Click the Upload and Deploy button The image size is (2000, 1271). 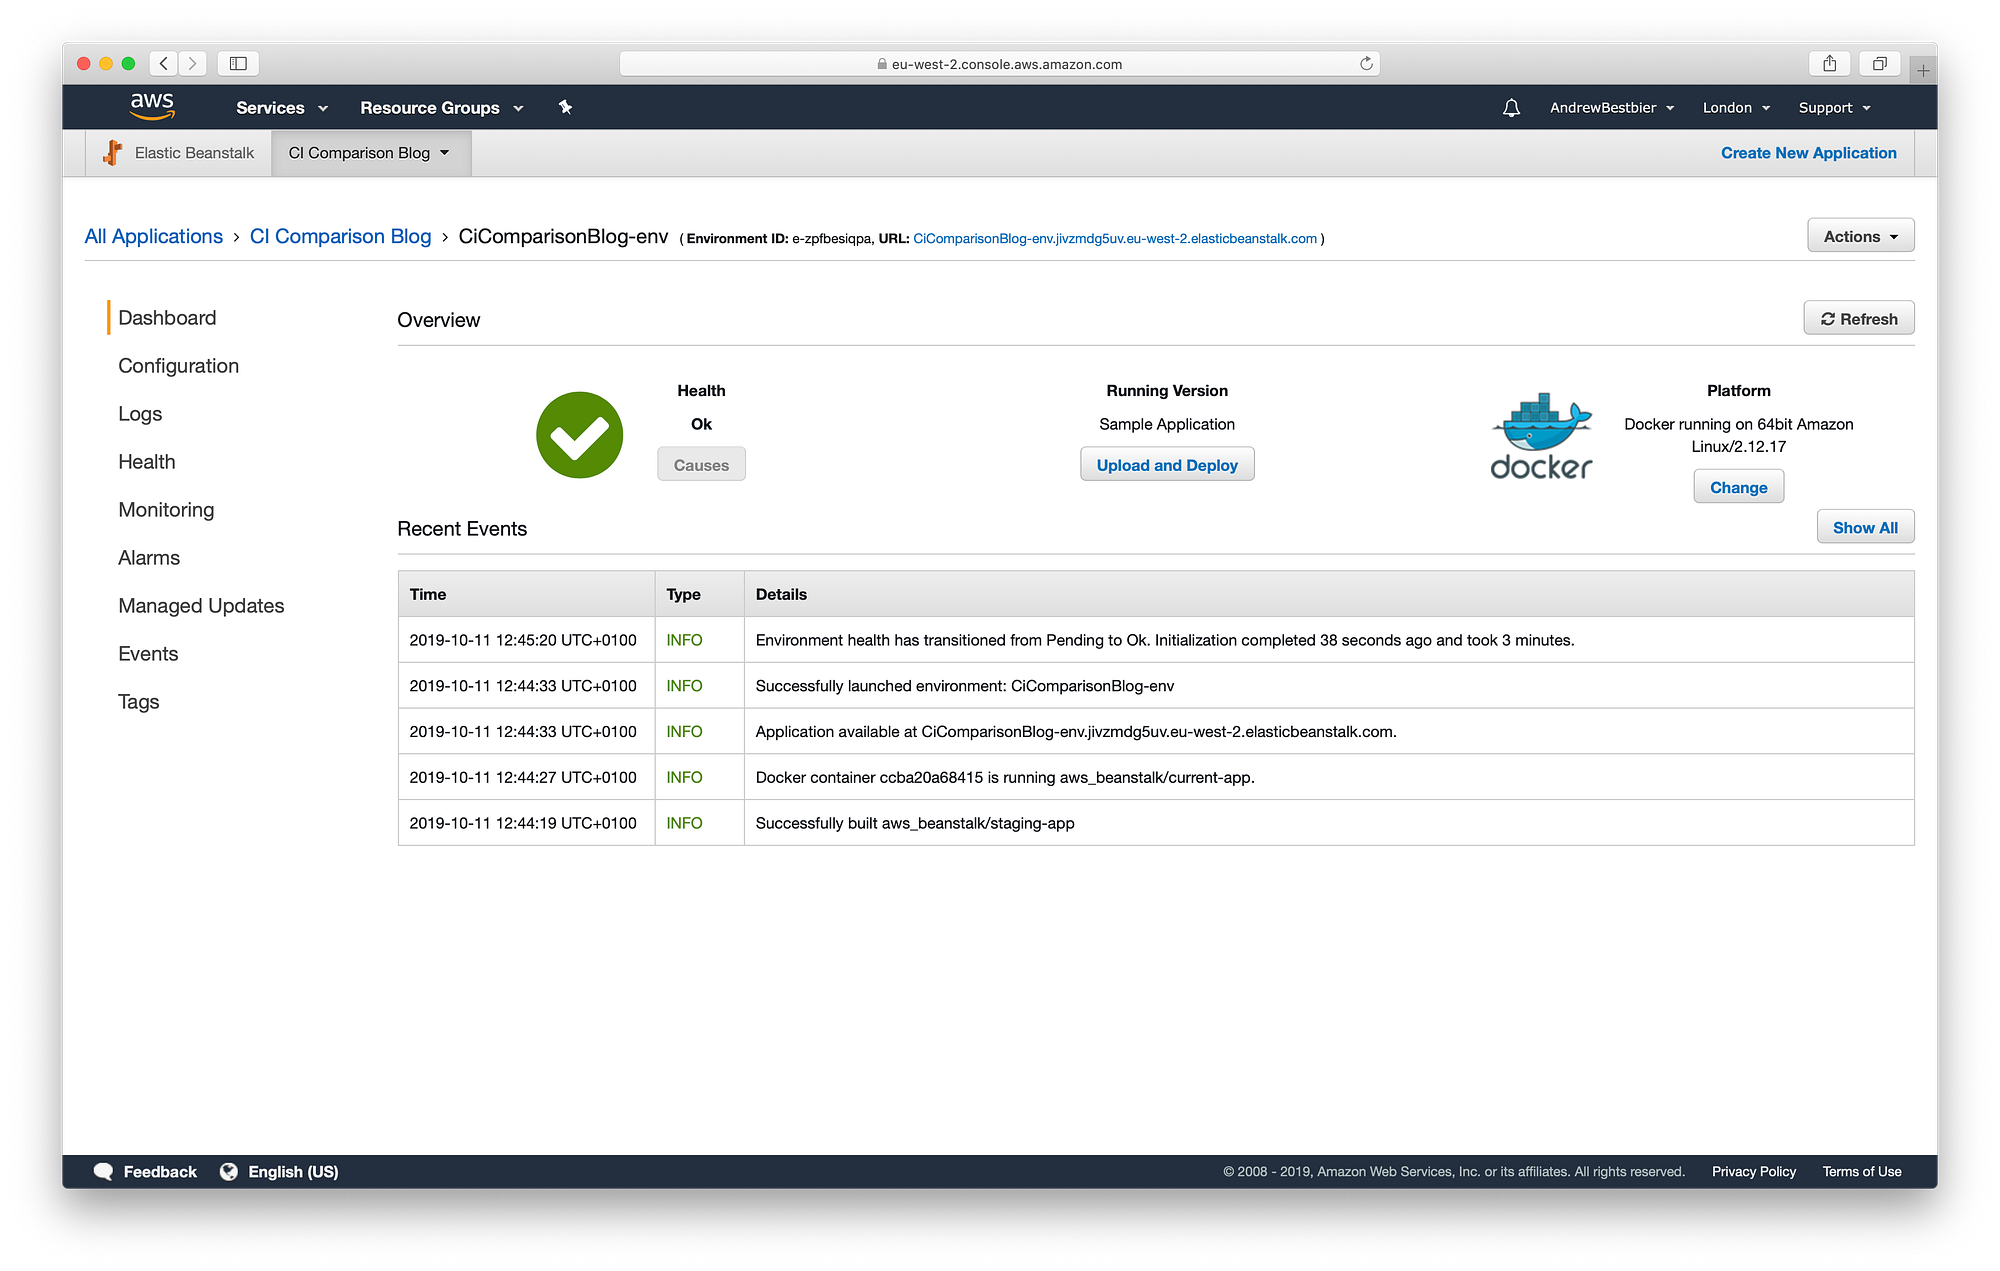click(x=1166, y=465)
